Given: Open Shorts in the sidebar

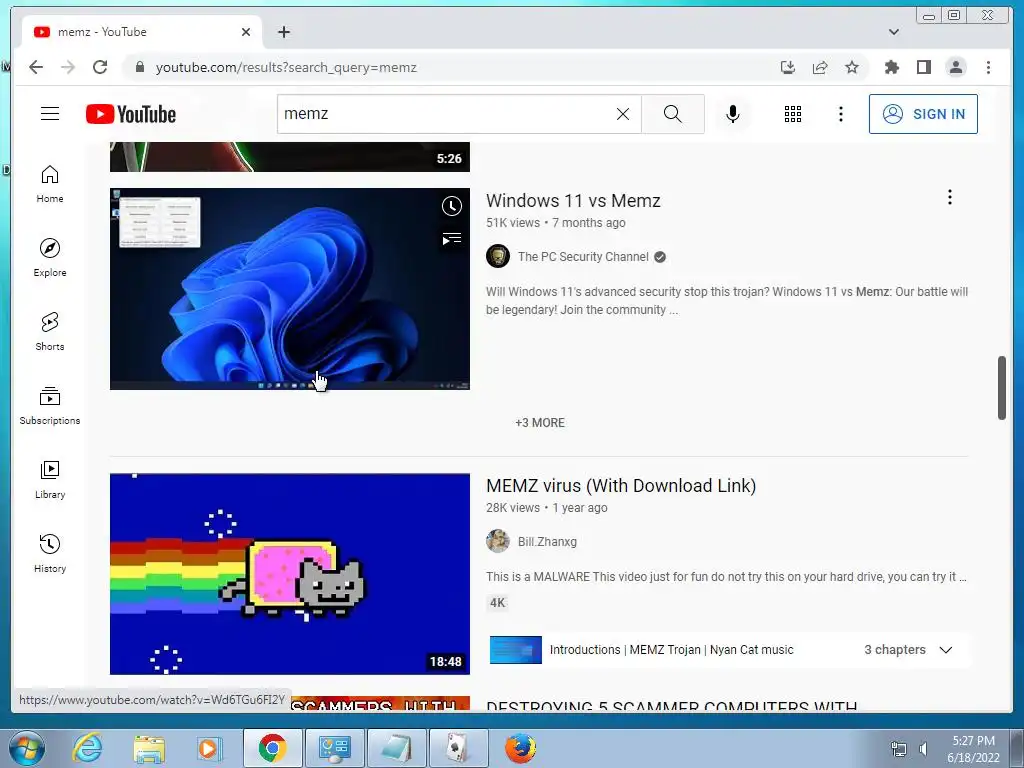Looking at the screenshot, I should (50, 332).
